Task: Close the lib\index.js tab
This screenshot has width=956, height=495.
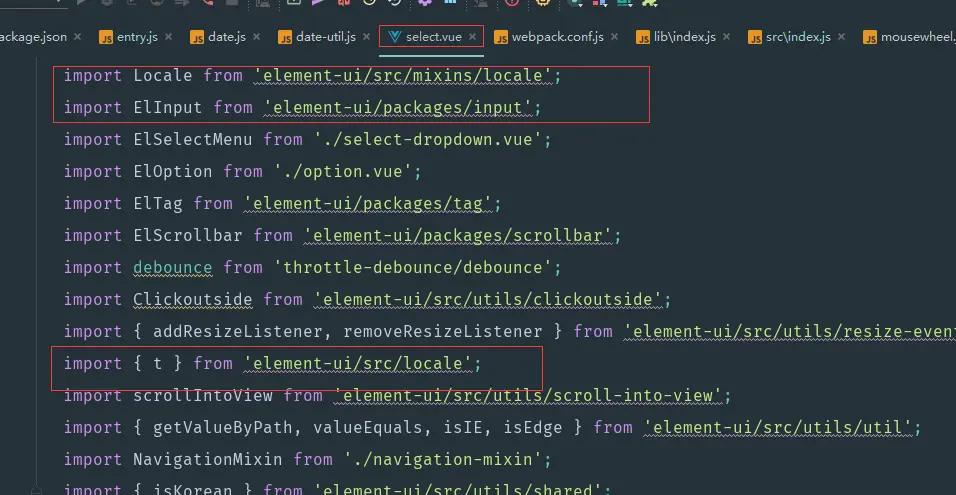Action: [x=727, y=37]
